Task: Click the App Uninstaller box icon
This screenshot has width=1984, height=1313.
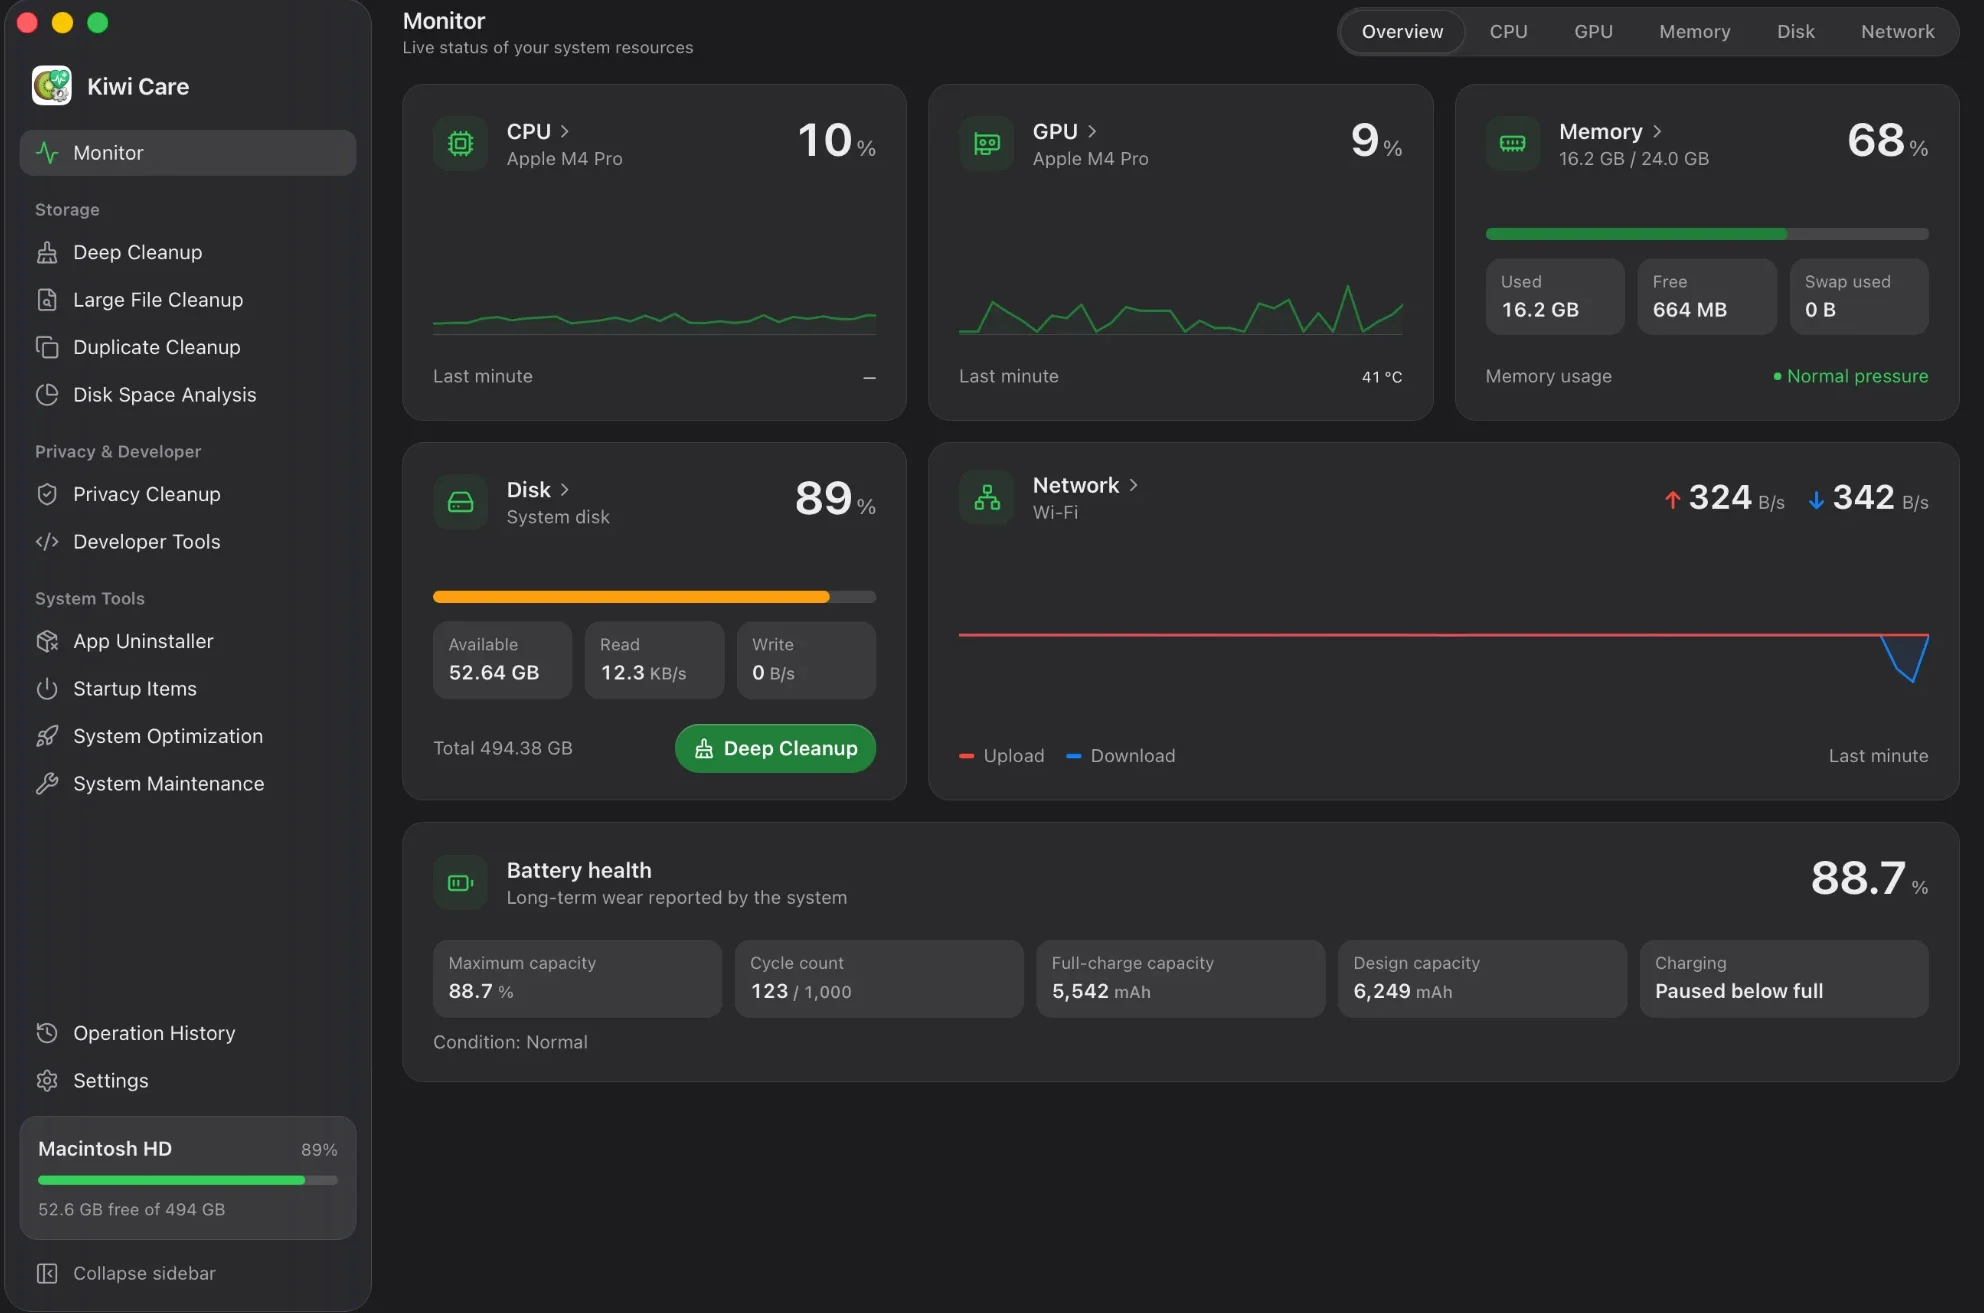Action: (47, 641)
